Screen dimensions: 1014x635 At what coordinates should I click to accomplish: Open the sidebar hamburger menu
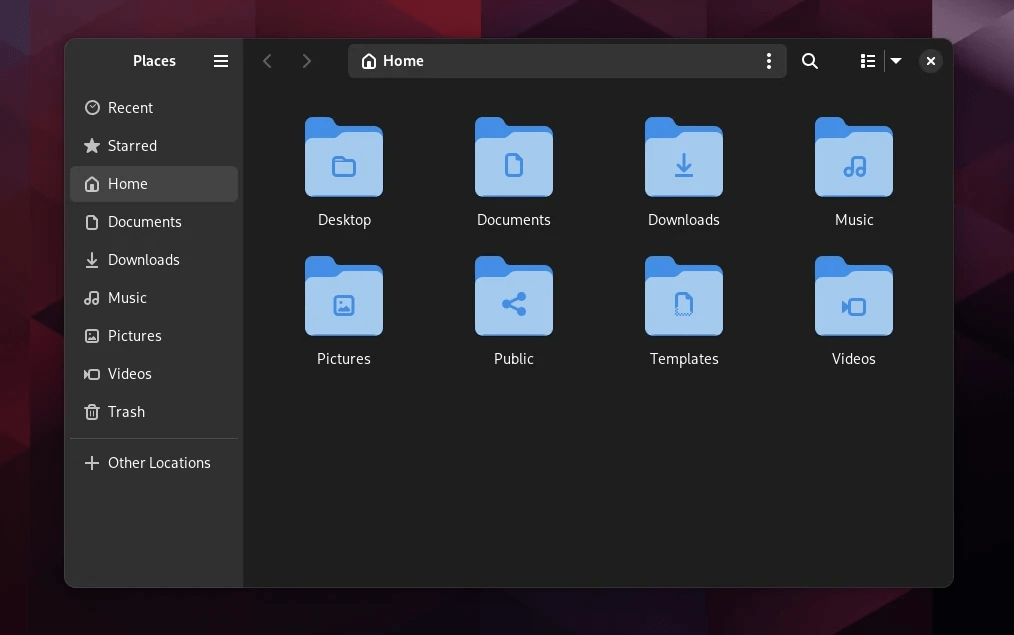point(221,61)
